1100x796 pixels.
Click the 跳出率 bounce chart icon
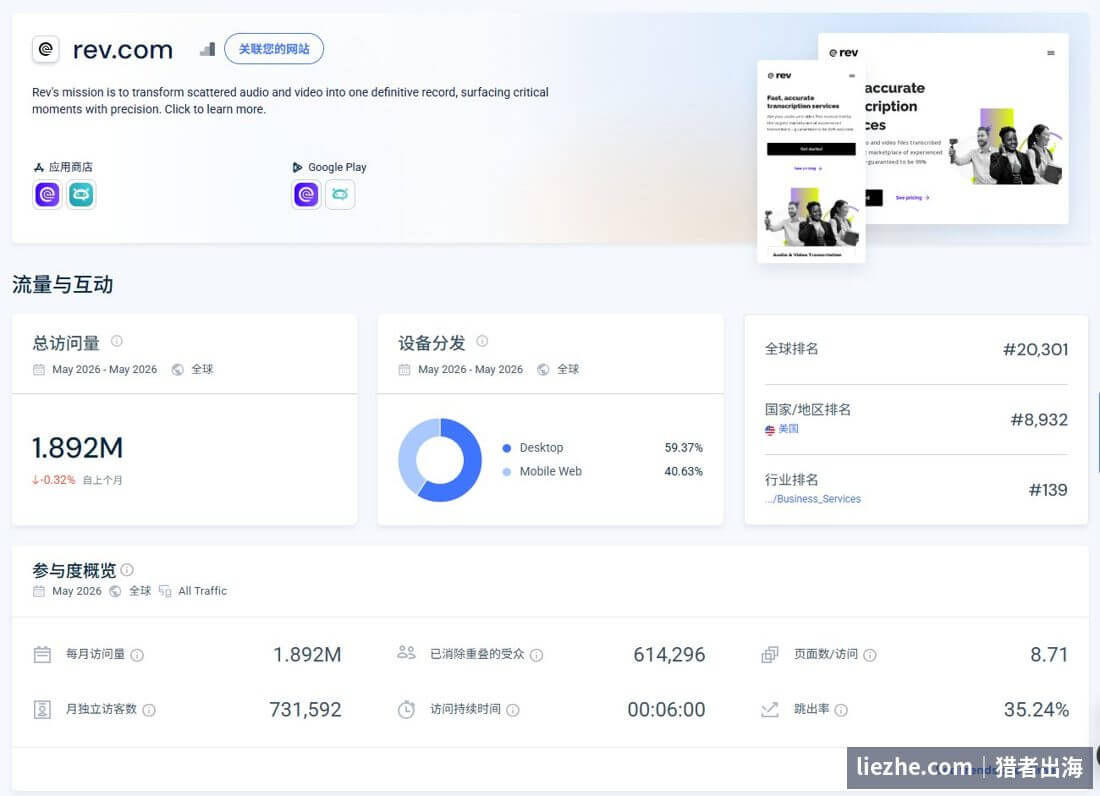click(x=770, y=710)
